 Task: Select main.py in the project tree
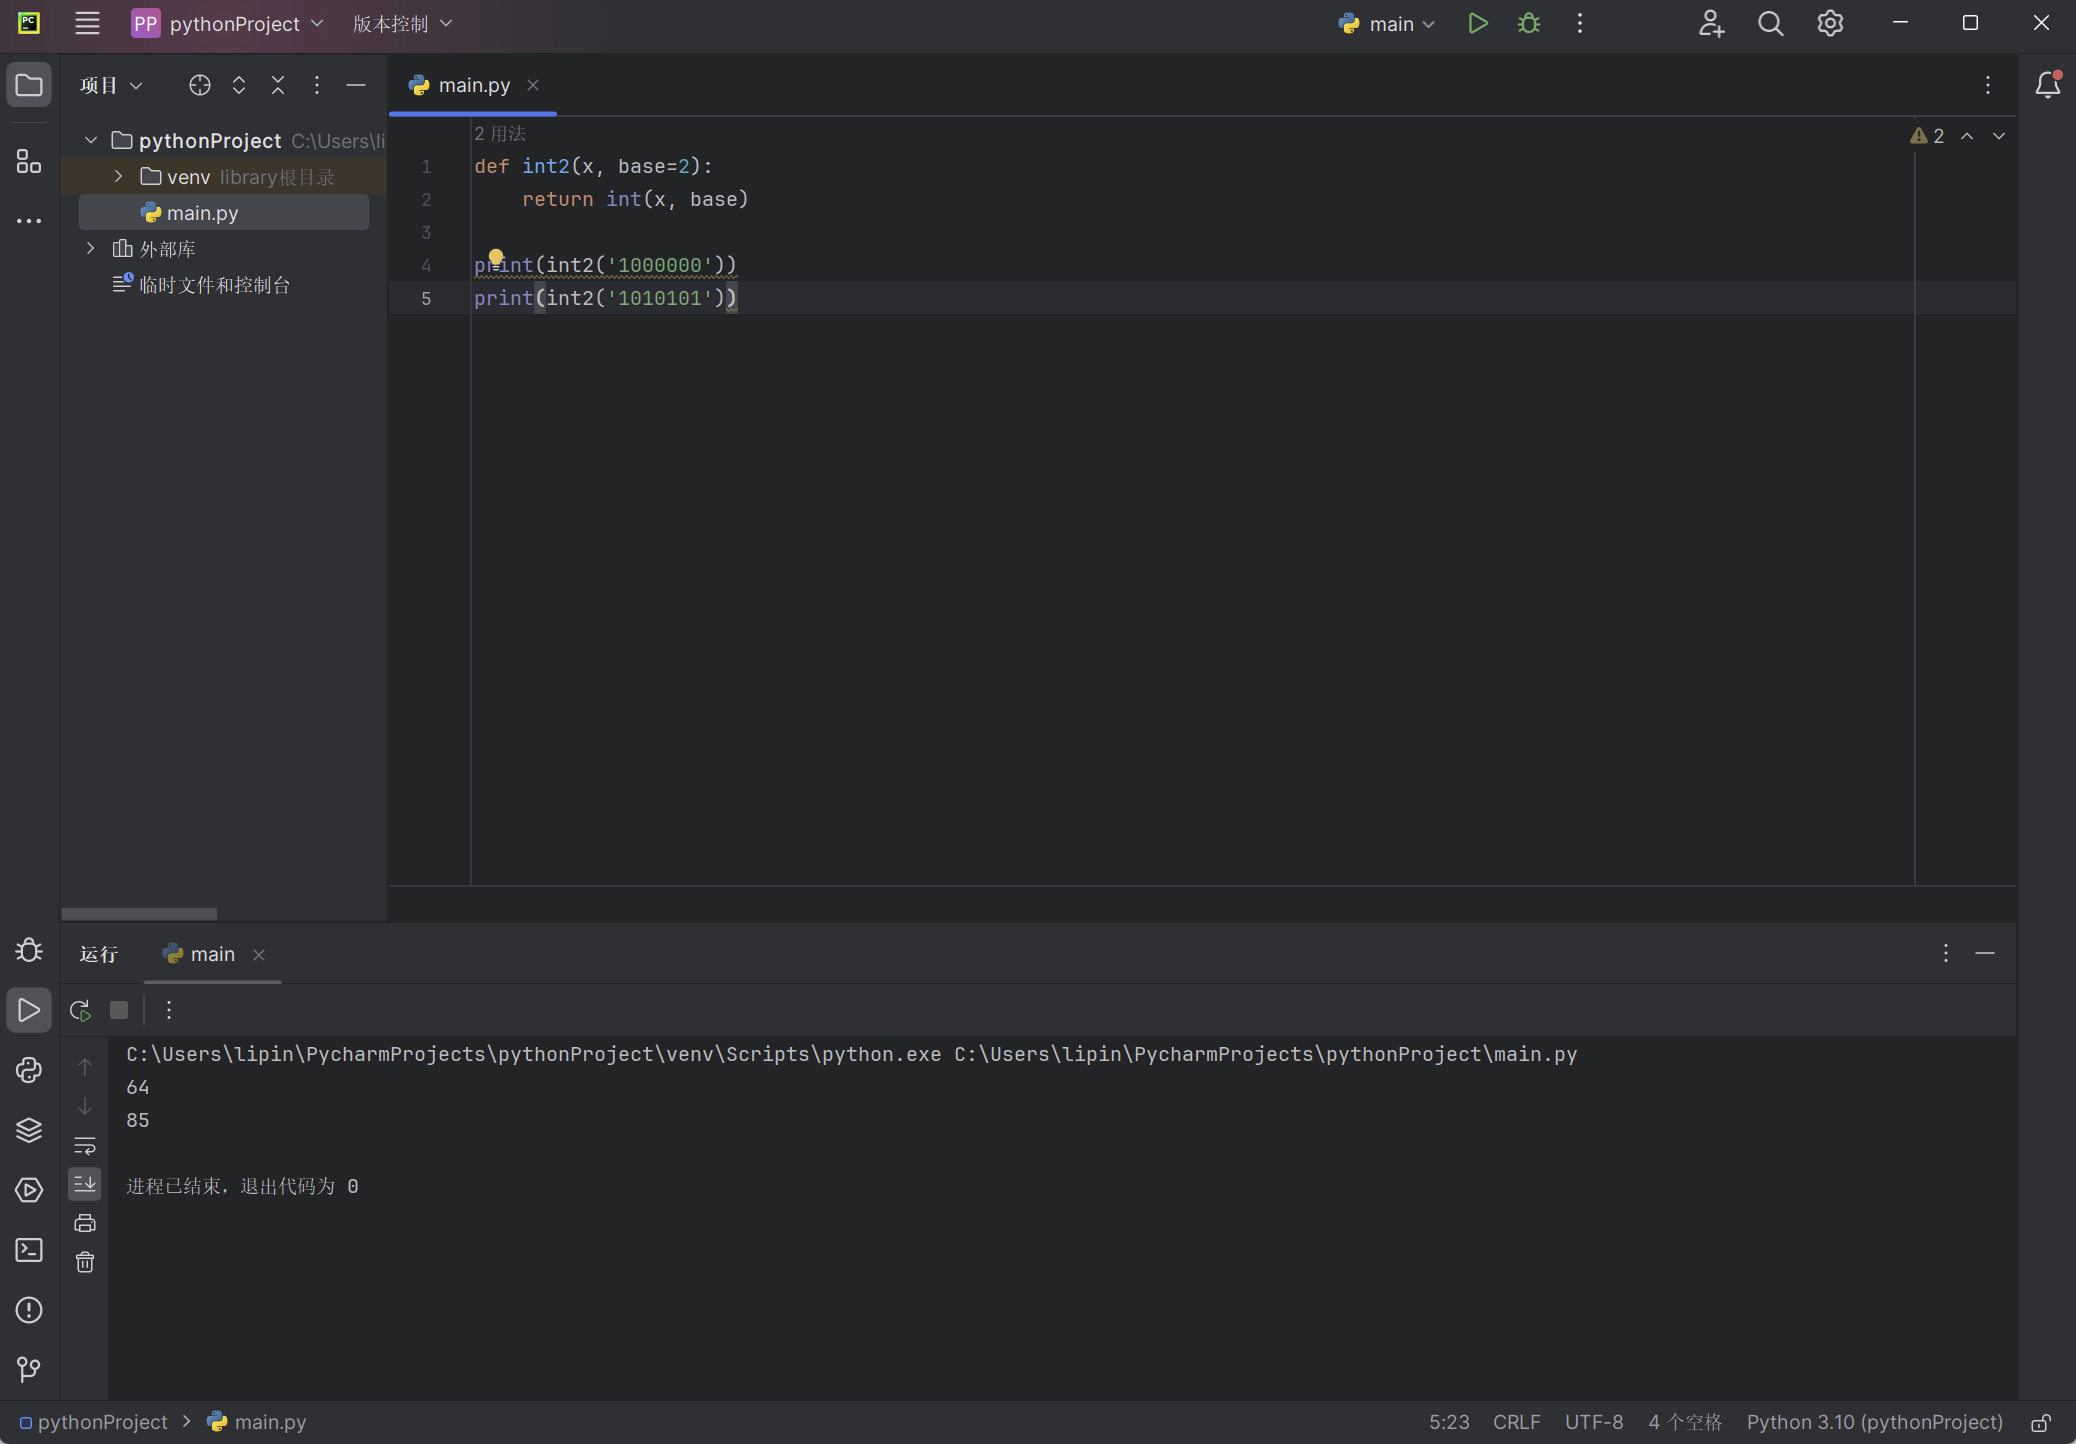[x=224, y=212]
